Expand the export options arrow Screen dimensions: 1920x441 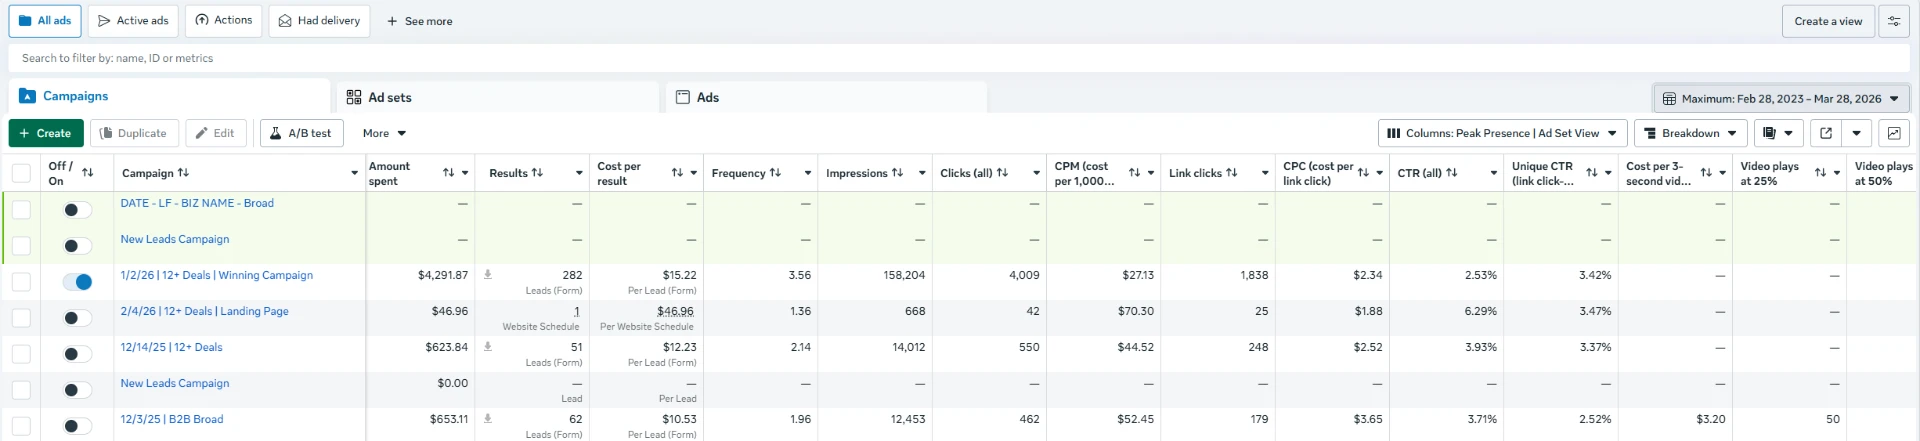[x=1857, y=133]
